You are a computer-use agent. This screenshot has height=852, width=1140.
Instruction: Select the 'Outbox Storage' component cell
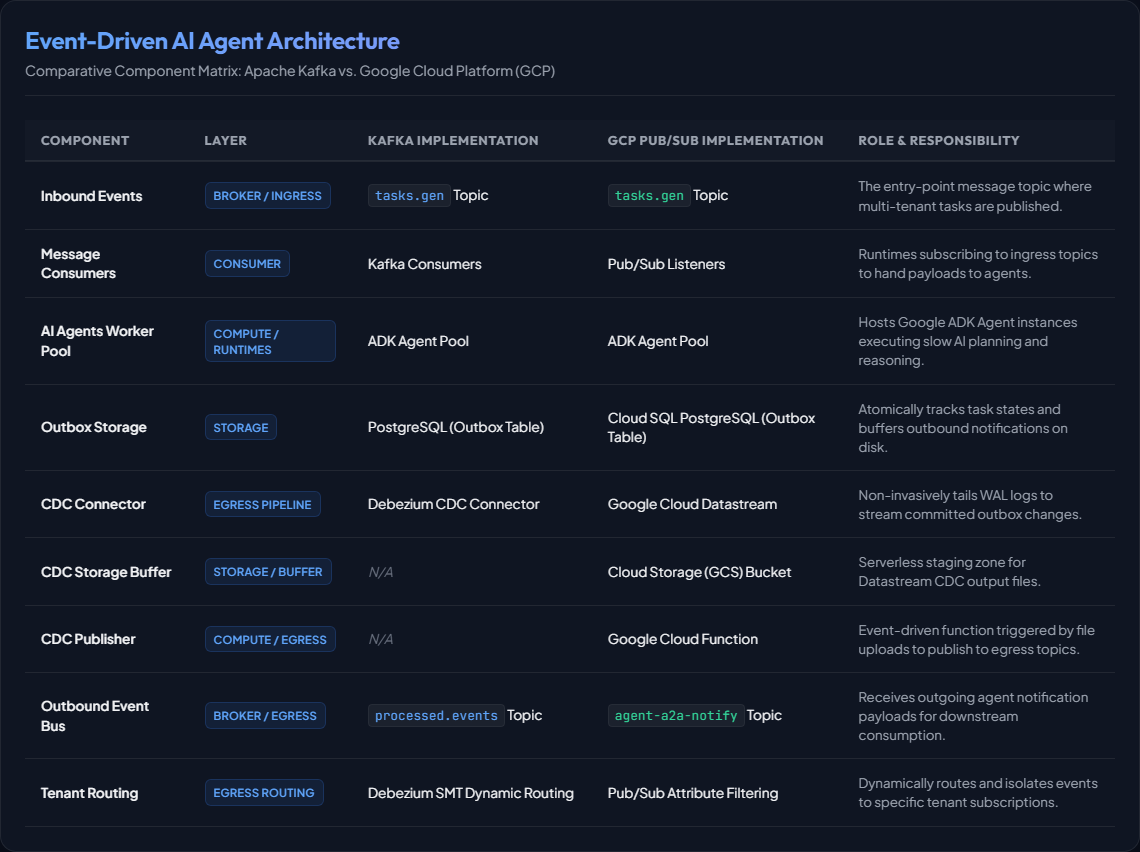coord(94,427)
